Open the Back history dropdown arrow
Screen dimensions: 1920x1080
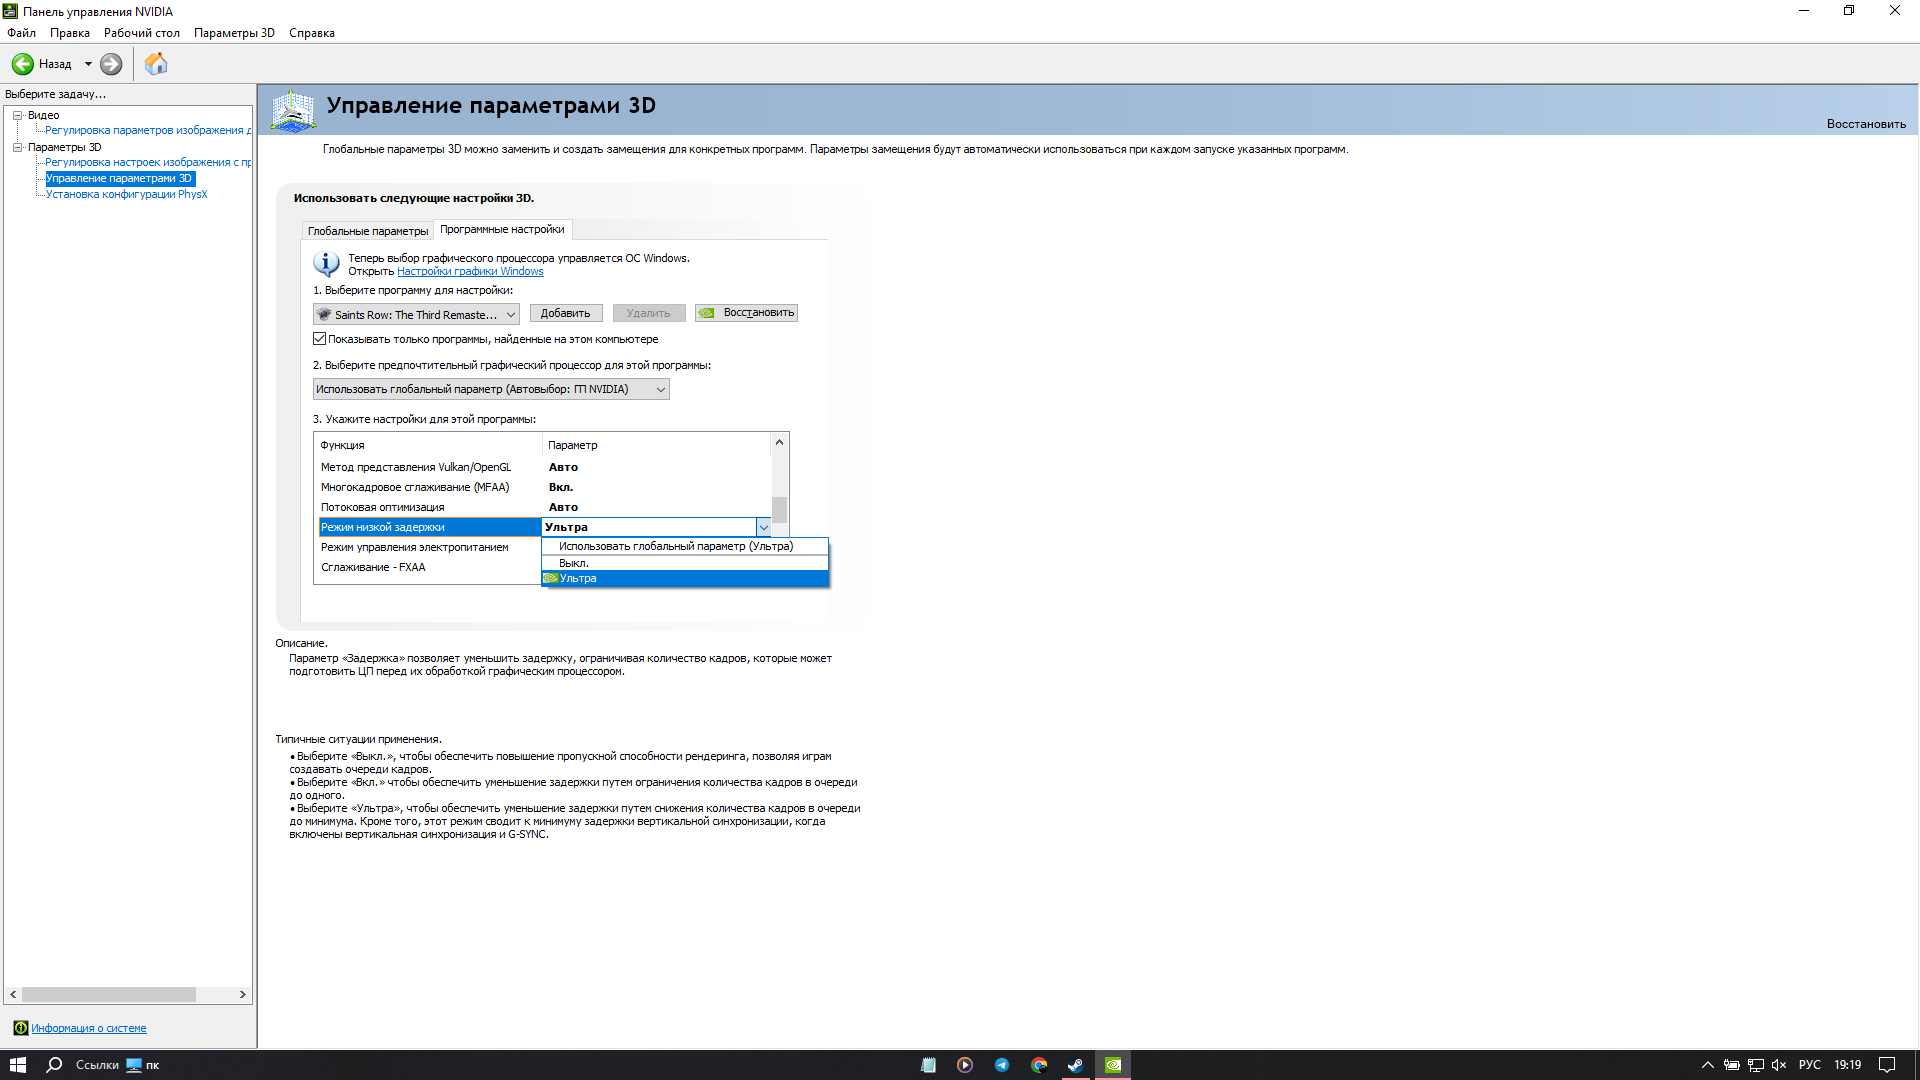(88, 64)
